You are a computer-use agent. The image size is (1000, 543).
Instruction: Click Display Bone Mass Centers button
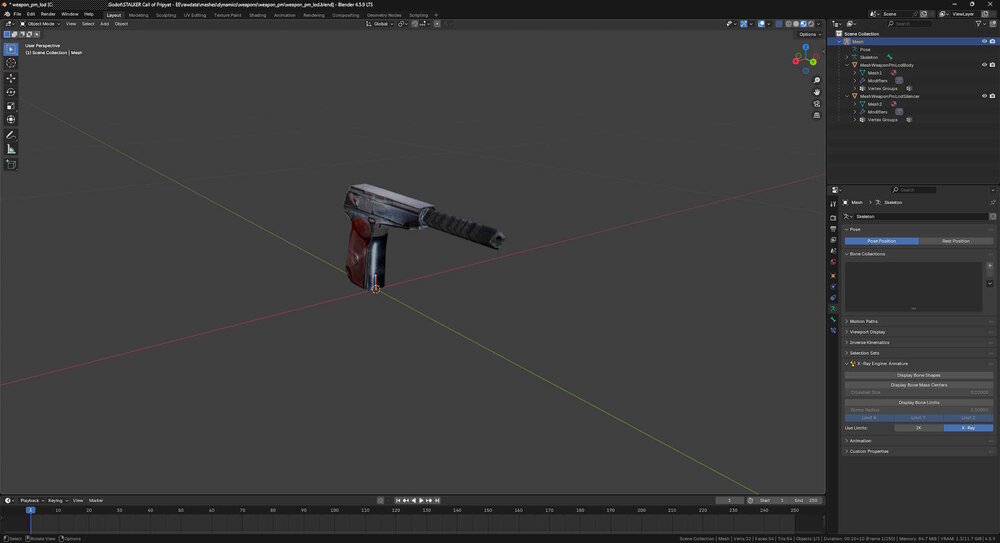(918, 385)
